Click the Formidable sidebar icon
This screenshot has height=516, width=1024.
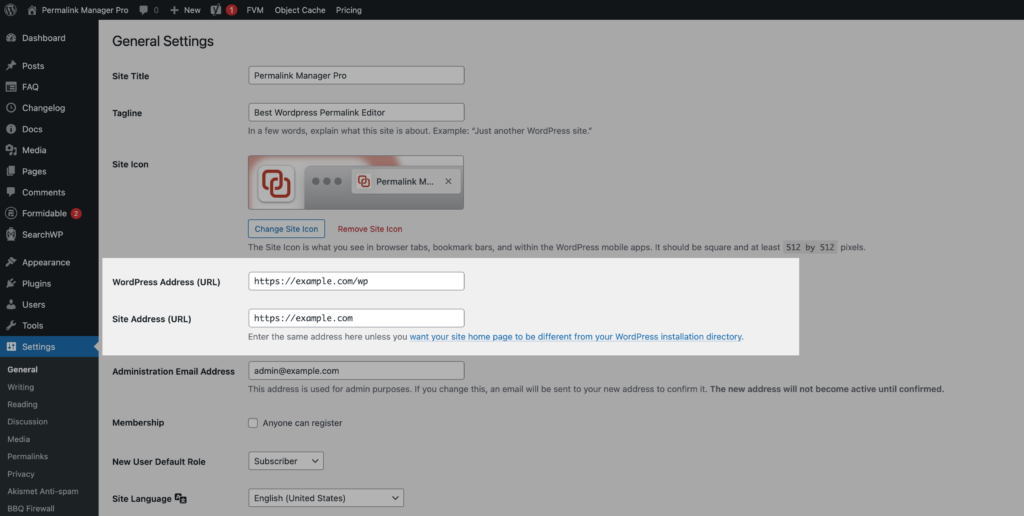click(10, 213)
